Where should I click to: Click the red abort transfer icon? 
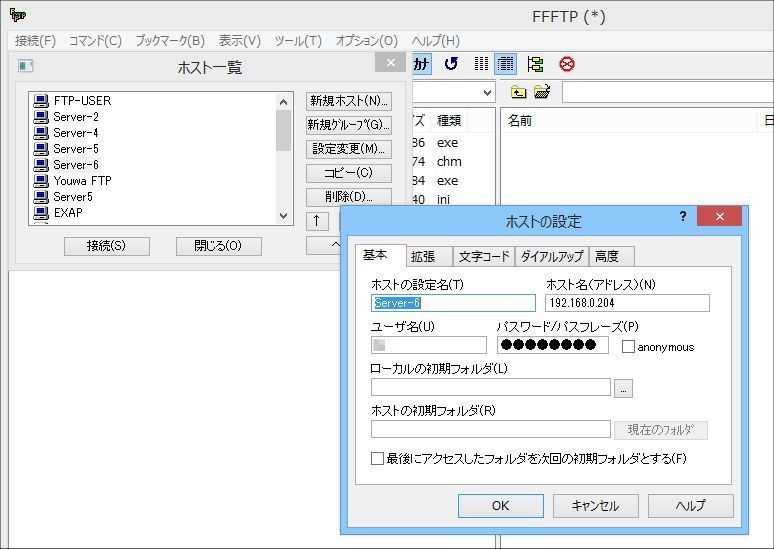567,64
